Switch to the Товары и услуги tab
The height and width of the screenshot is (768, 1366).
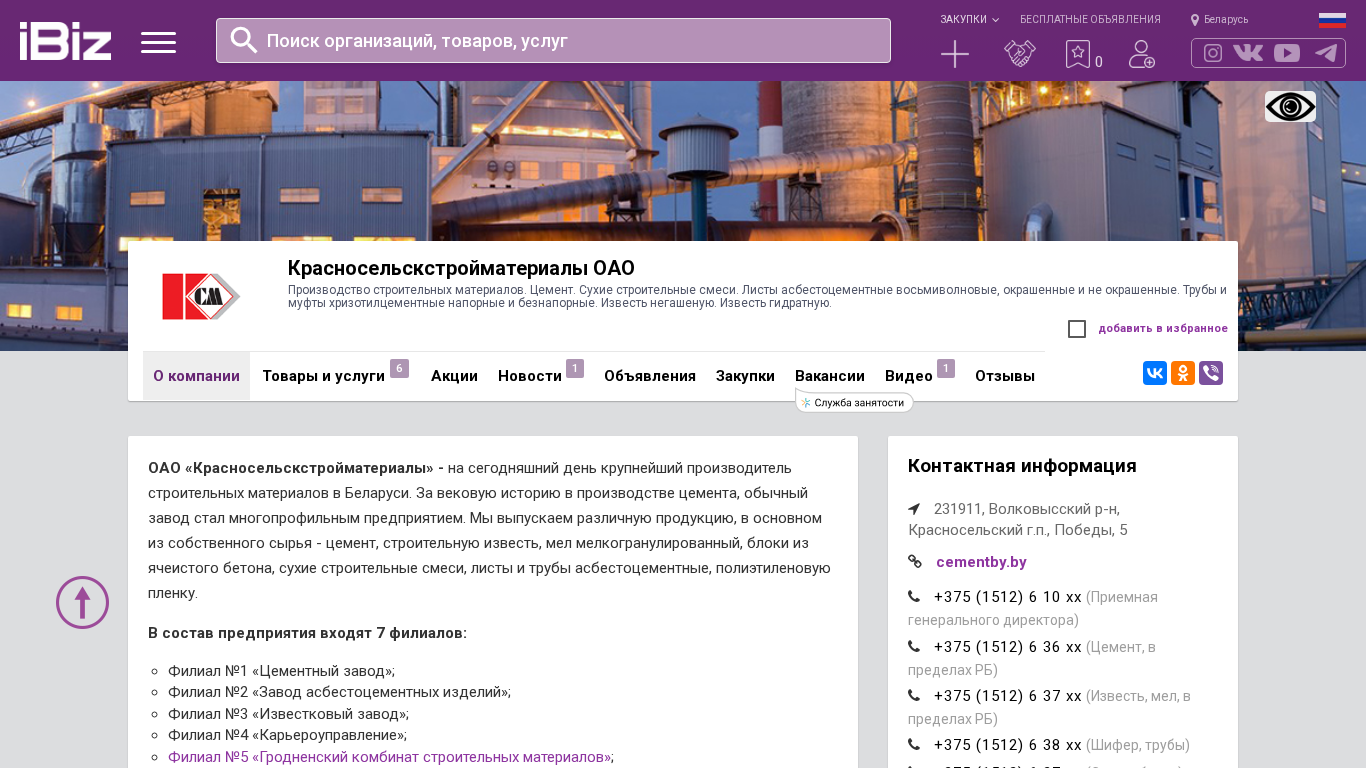pyautogui.click(x=323, y=376)
